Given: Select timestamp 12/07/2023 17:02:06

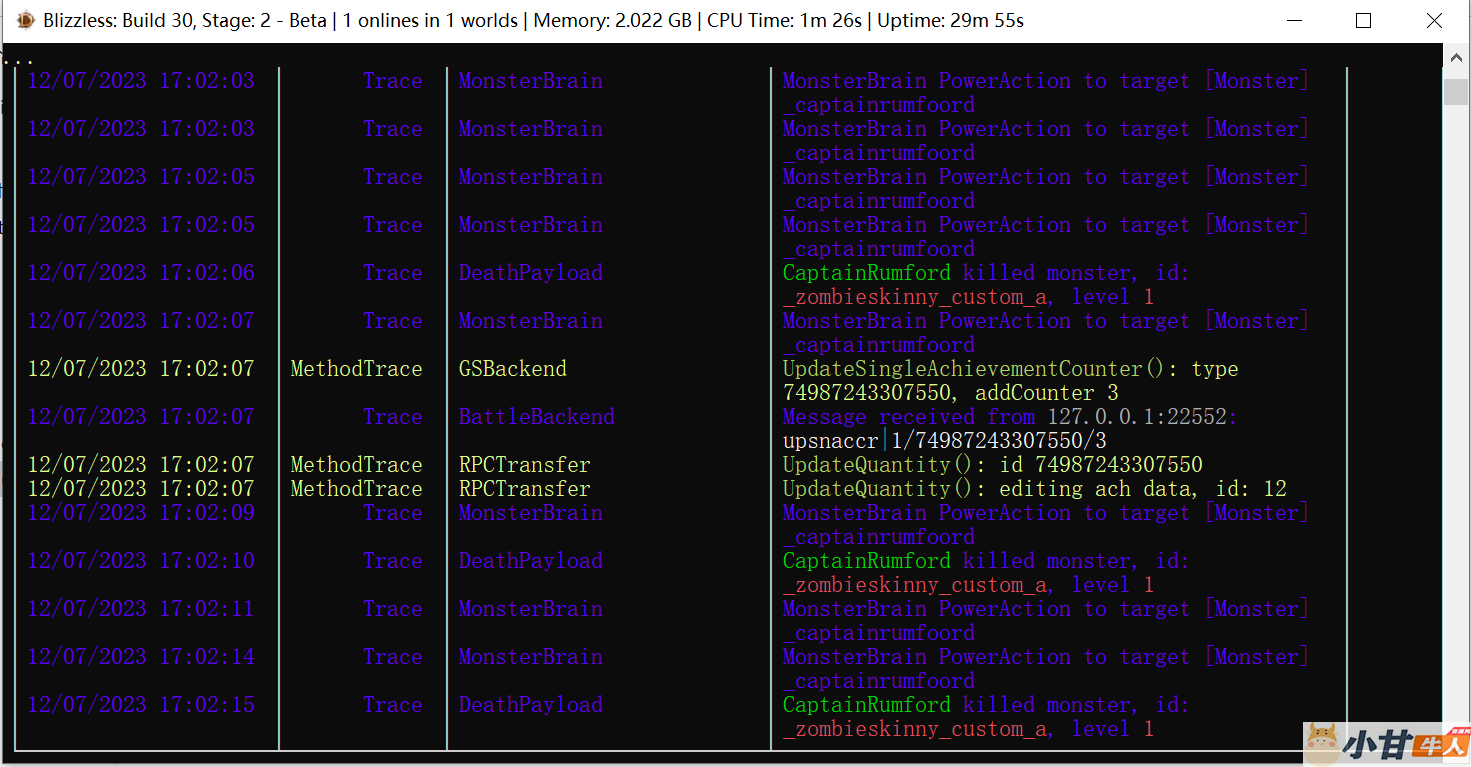Looking at the screenshot, I should (x=141, y=272).
